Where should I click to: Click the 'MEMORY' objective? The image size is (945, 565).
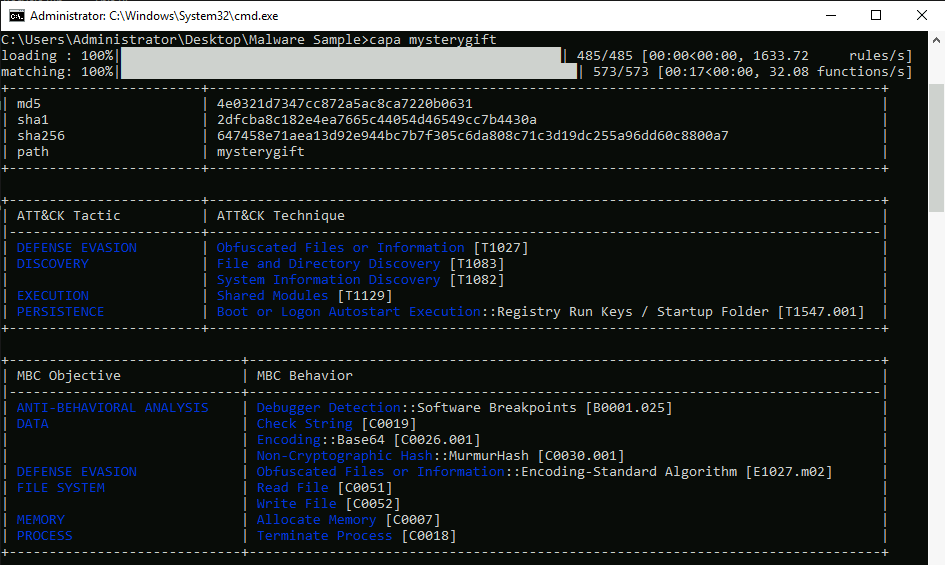coord(40,520)
